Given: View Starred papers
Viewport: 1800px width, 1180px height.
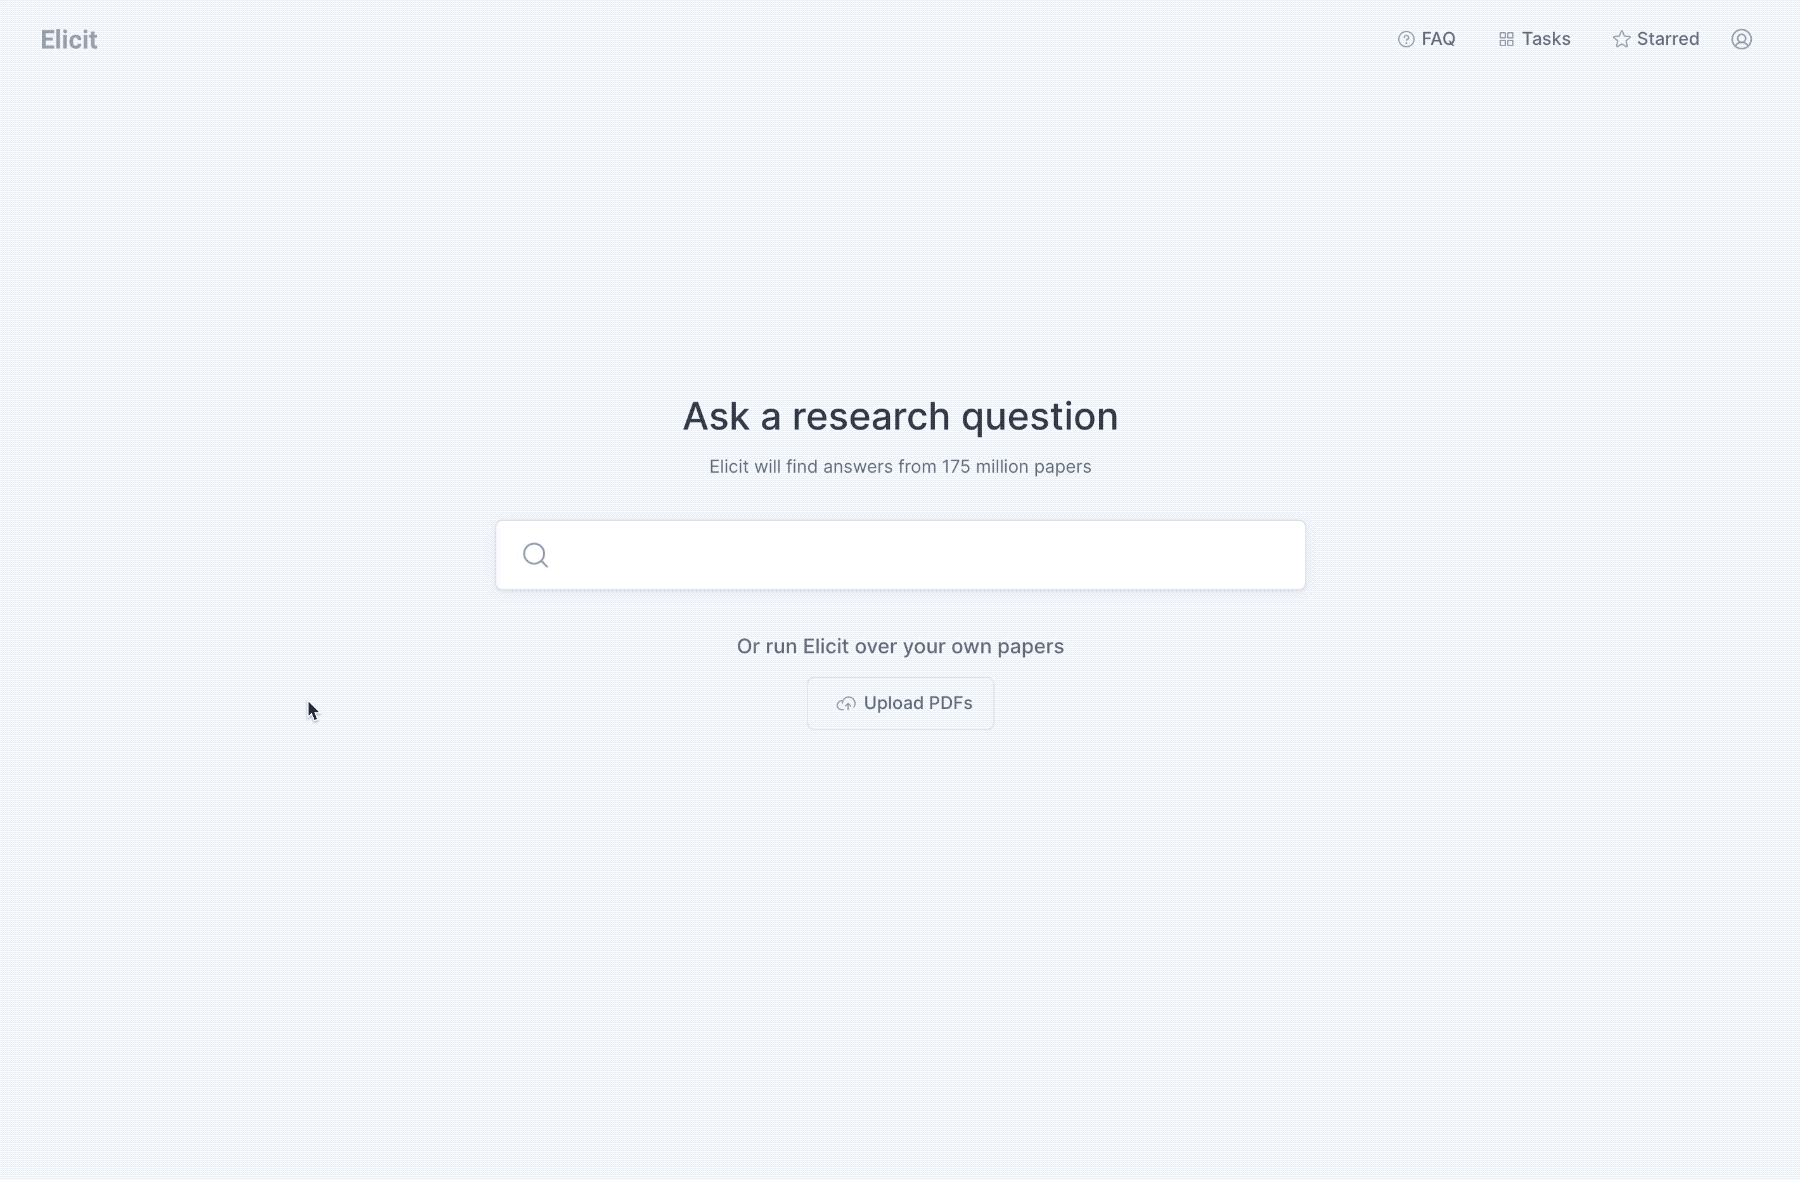Looking at the screenshot, I should point(1656,39).
